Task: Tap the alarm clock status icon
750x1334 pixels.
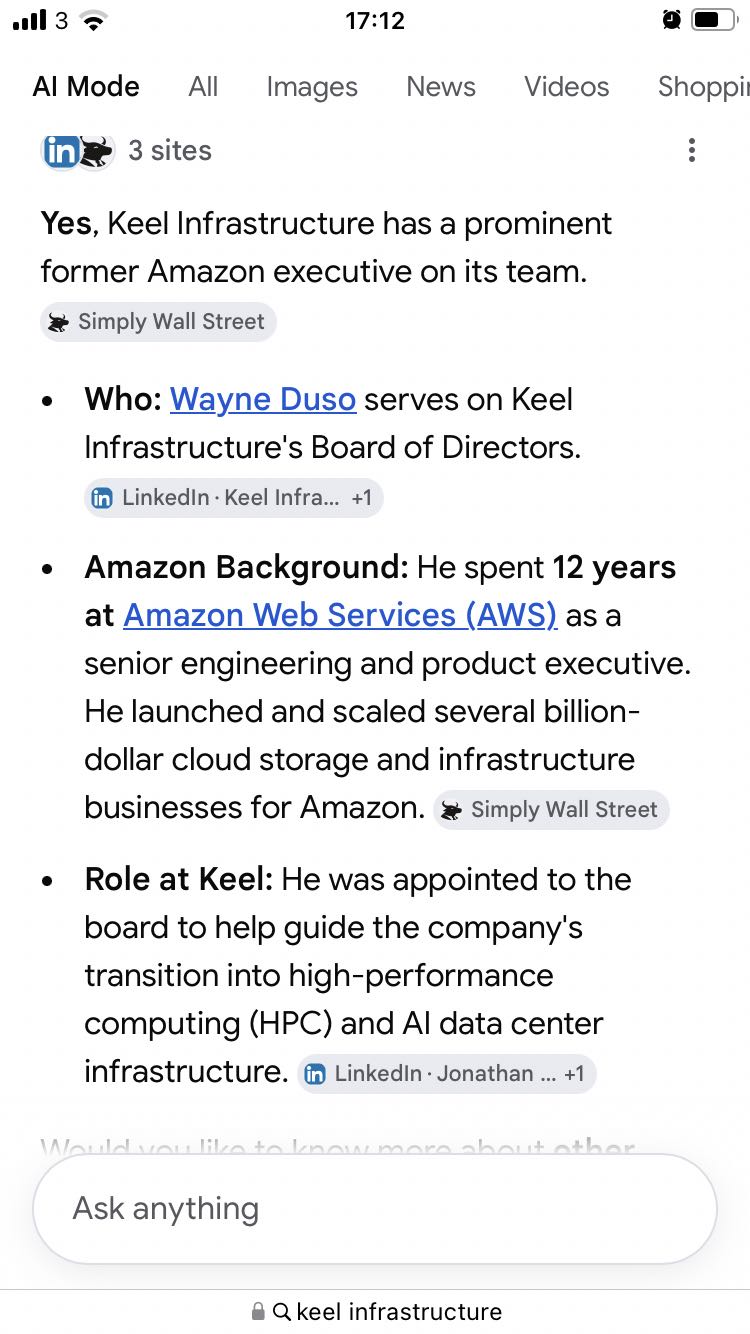Action: click(x=672, y=20)
